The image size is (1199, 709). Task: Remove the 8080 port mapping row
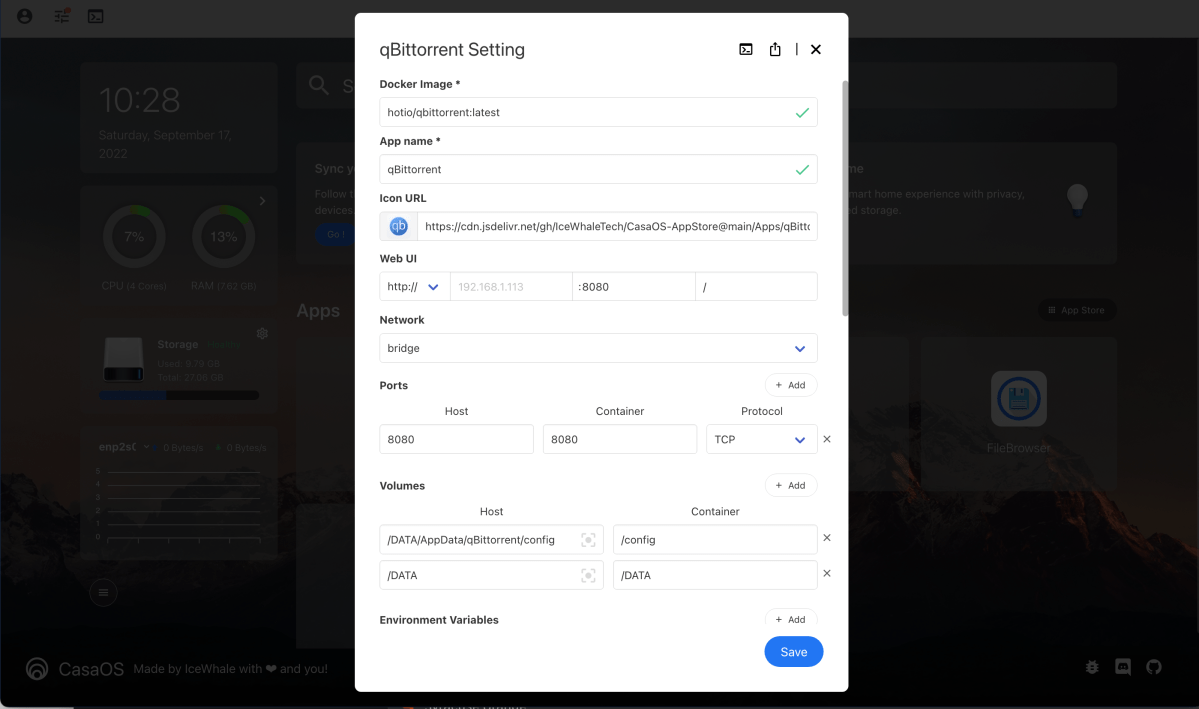pyautogui.click(x=827, y=439)
